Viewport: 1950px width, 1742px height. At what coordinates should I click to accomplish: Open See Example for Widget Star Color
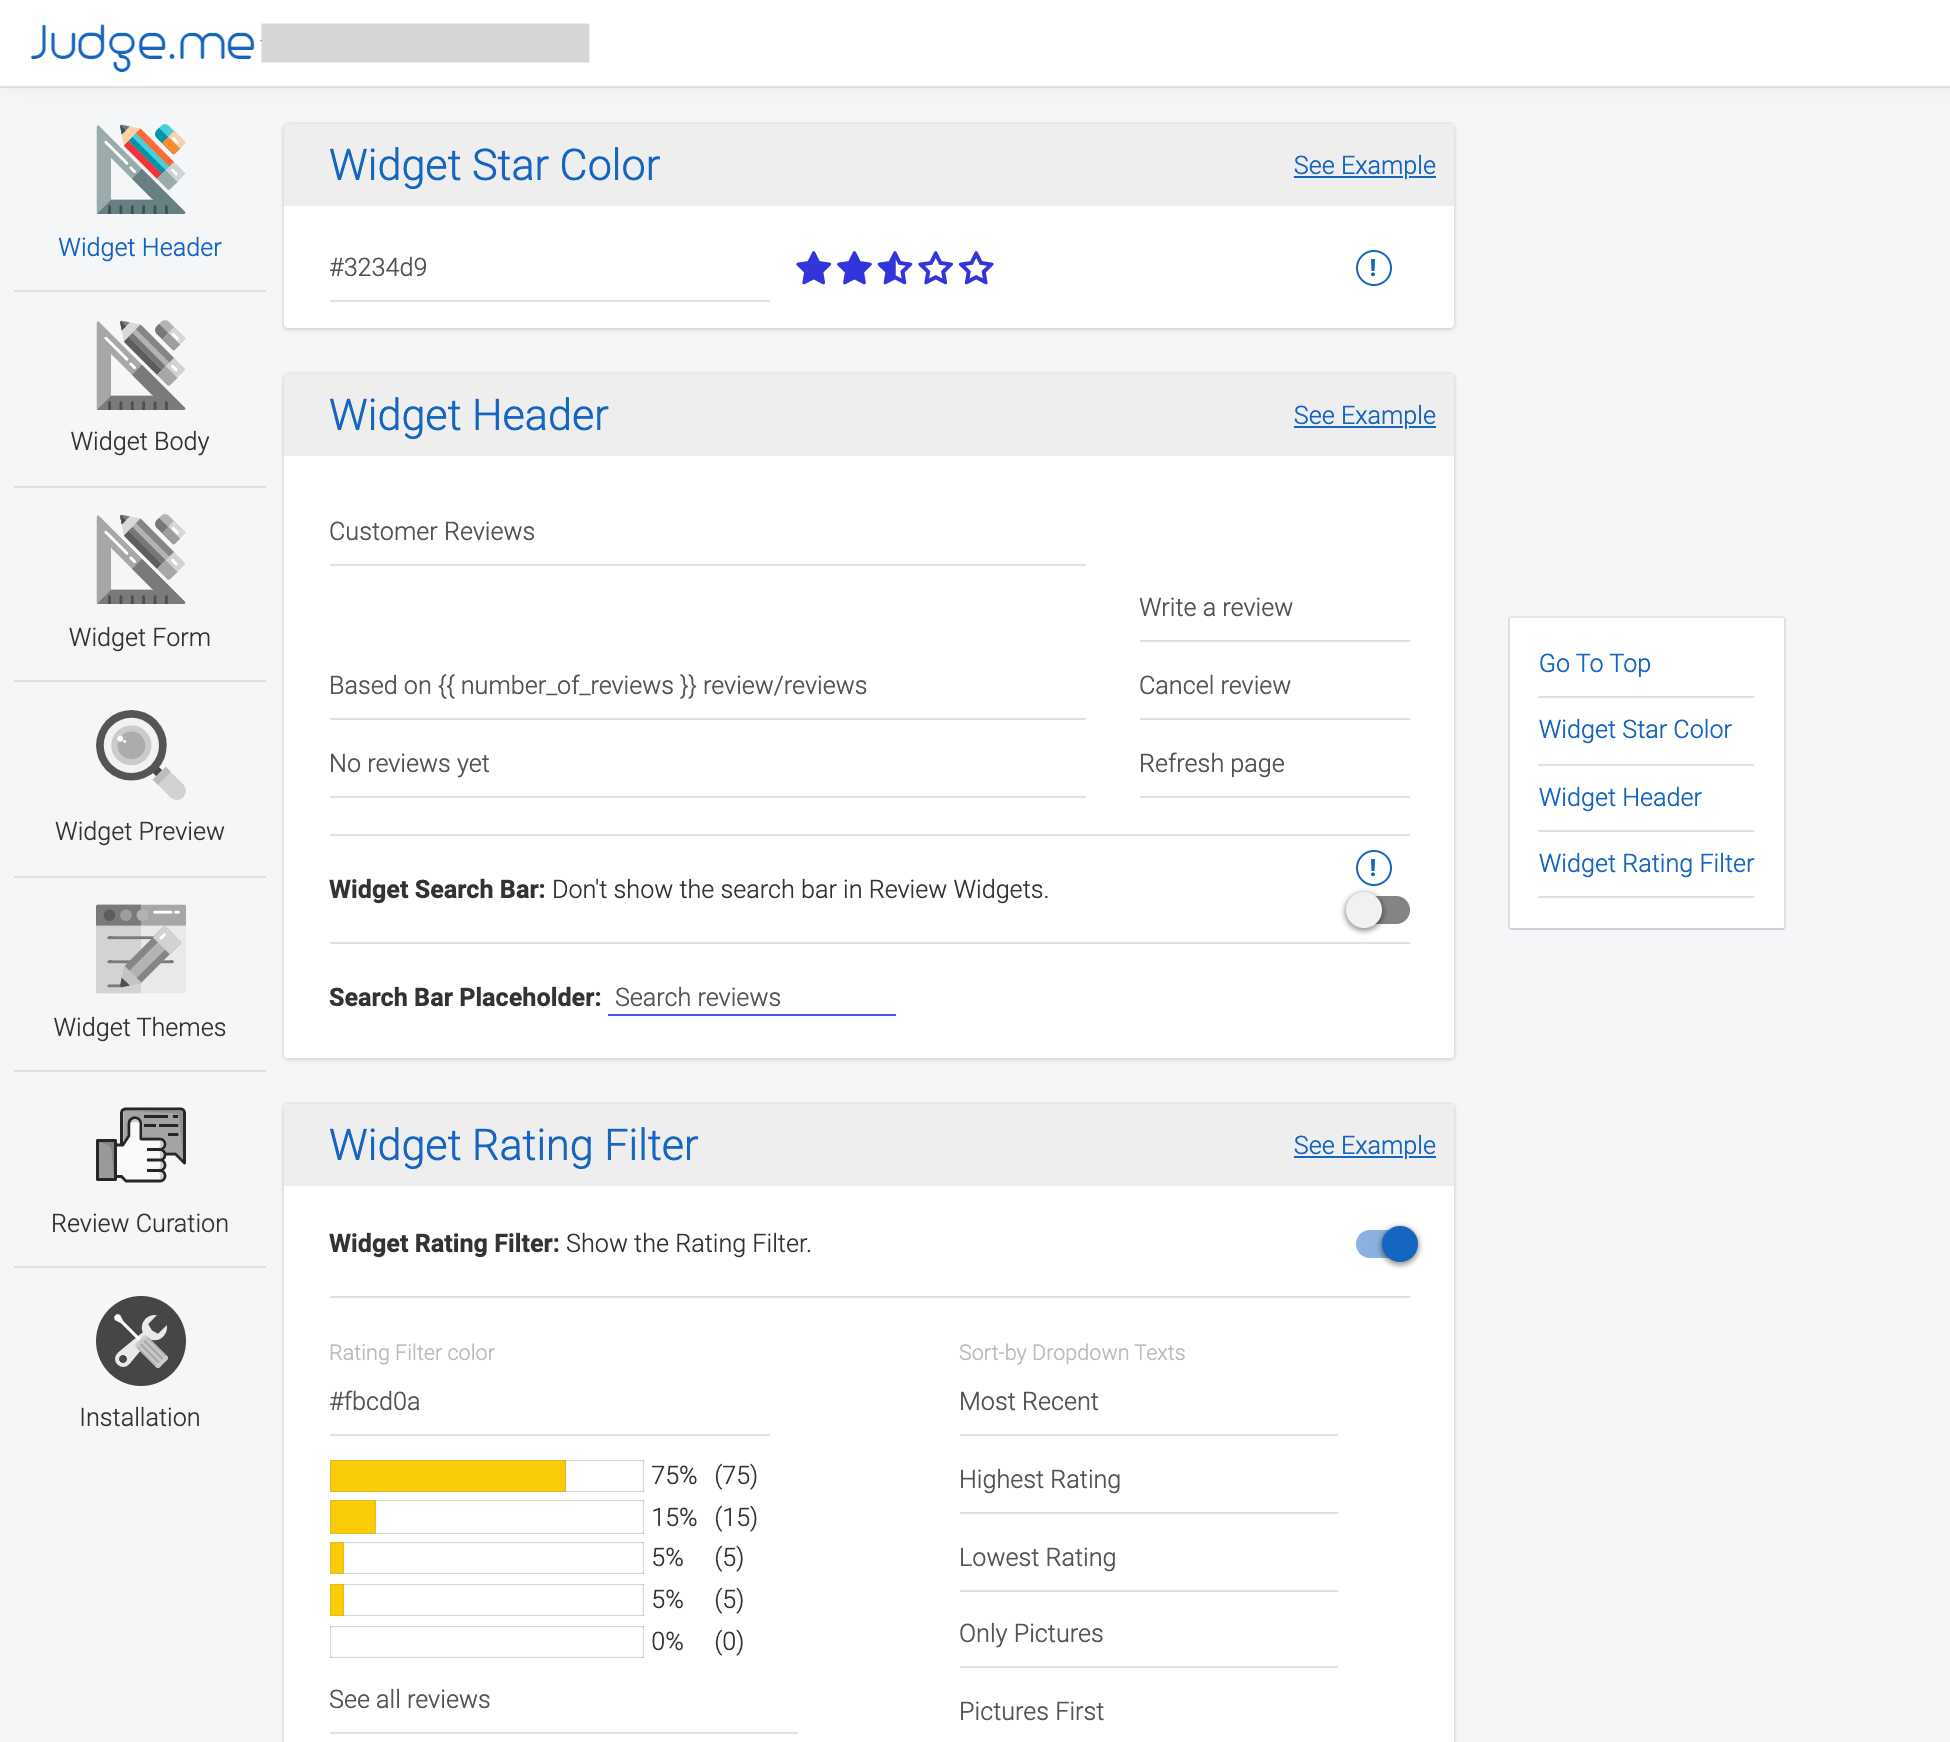(x=1364, y=165)
